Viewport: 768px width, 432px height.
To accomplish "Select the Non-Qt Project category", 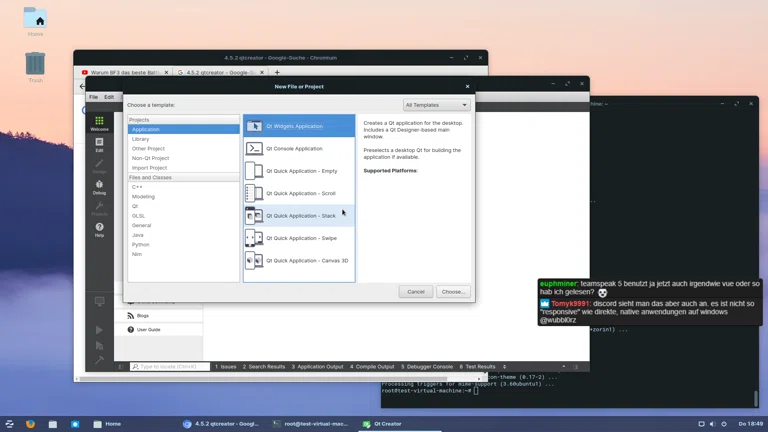I will [x=184, y=158].
